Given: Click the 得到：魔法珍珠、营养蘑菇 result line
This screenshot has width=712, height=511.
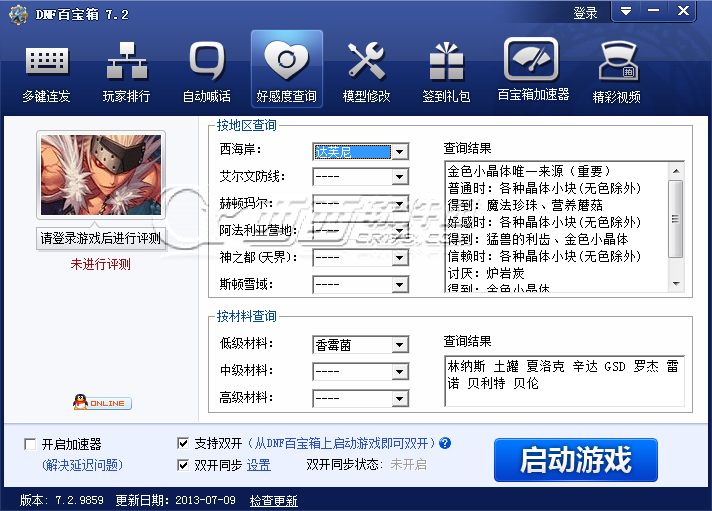Looking at the screenshot, I should 525,205.
